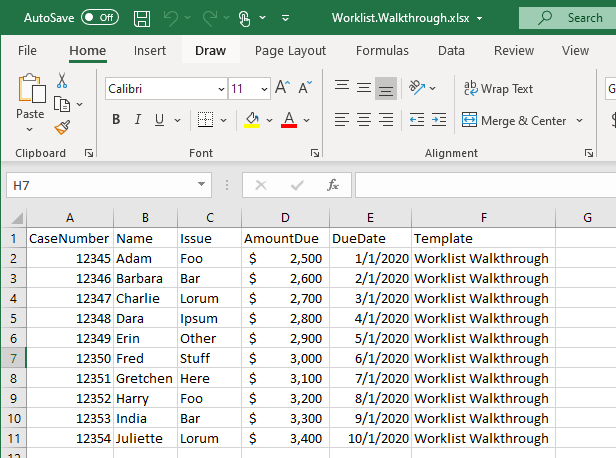Open Merge & Center options arrow
Screen dimensions: 616x458
pyautogui.click(x=579, y=120)
